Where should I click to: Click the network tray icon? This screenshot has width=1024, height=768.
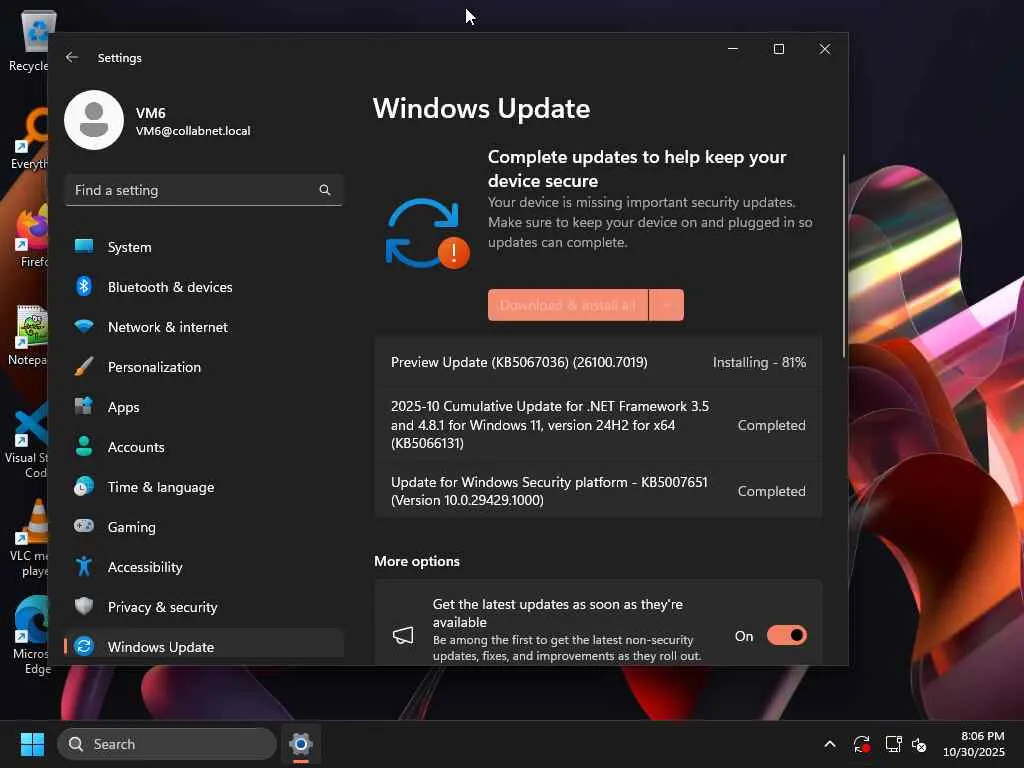[893, 744]
